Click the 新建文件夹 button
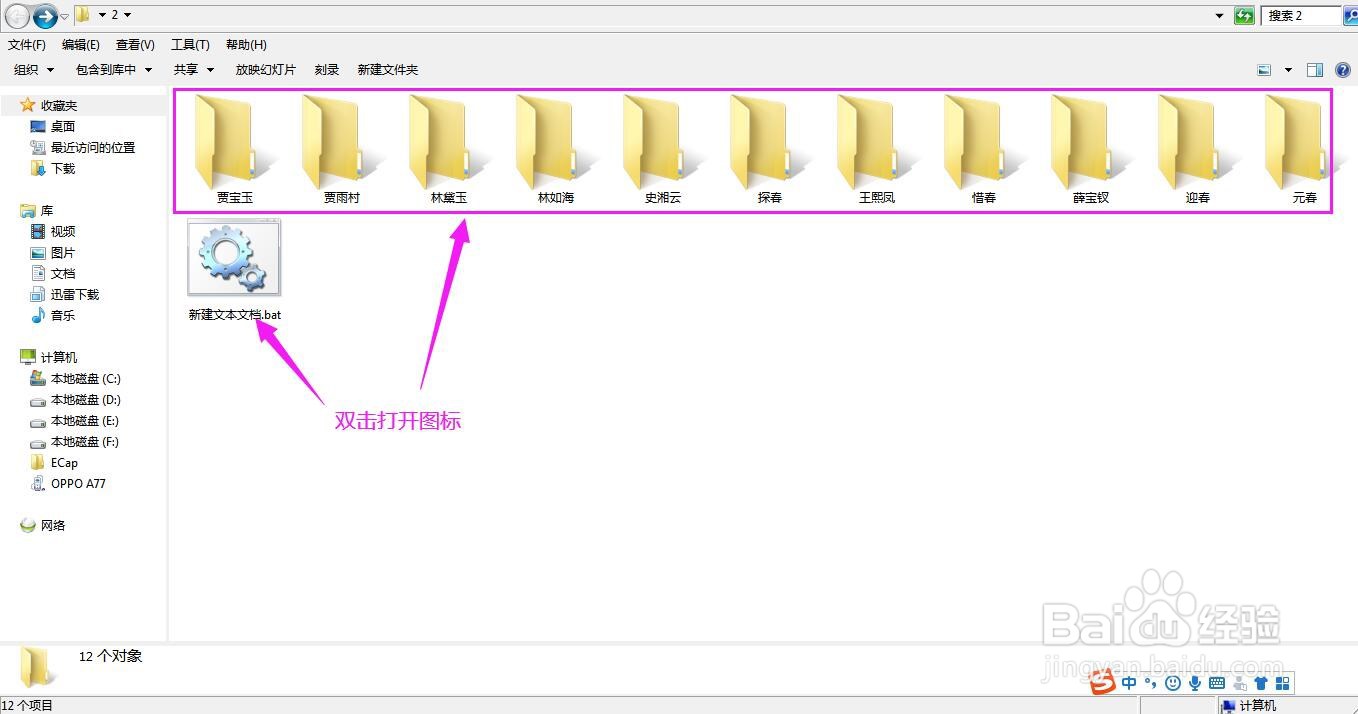This screenshot has height=714, width=1358. pos(388,70)
